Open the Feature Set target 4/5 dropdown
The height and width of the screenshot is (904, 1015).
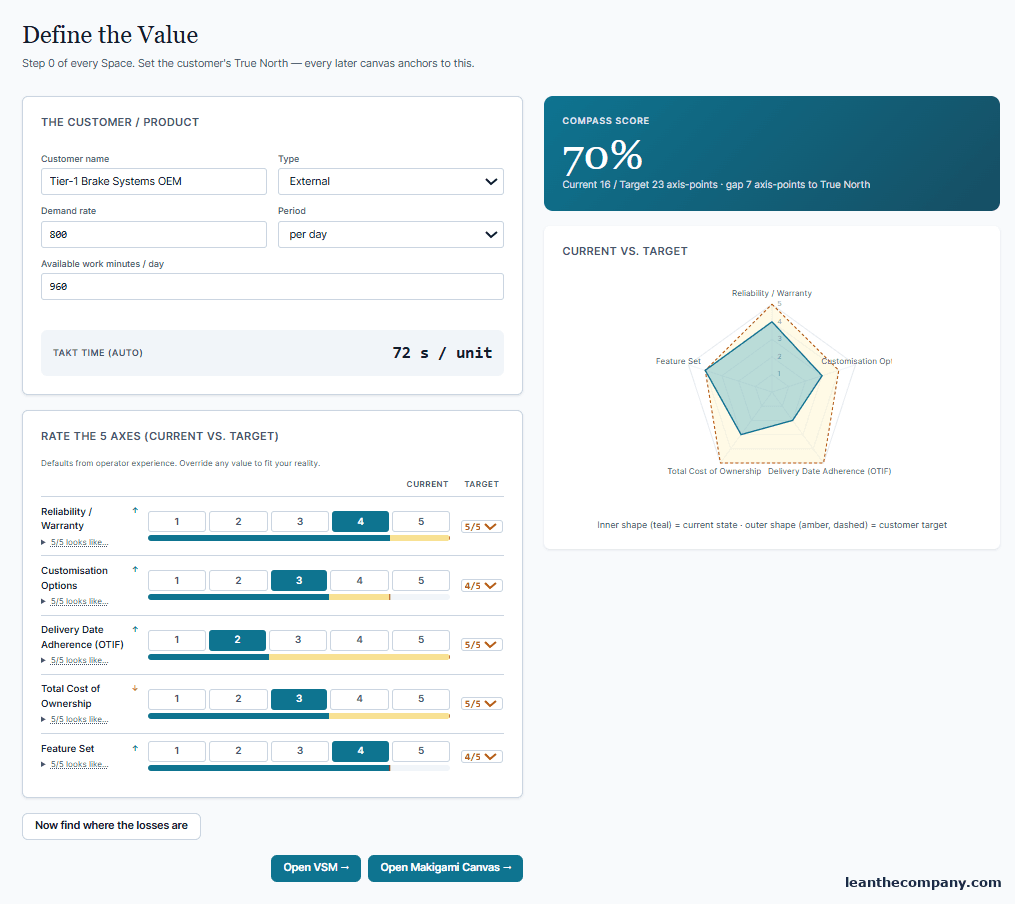click(482, 756)
